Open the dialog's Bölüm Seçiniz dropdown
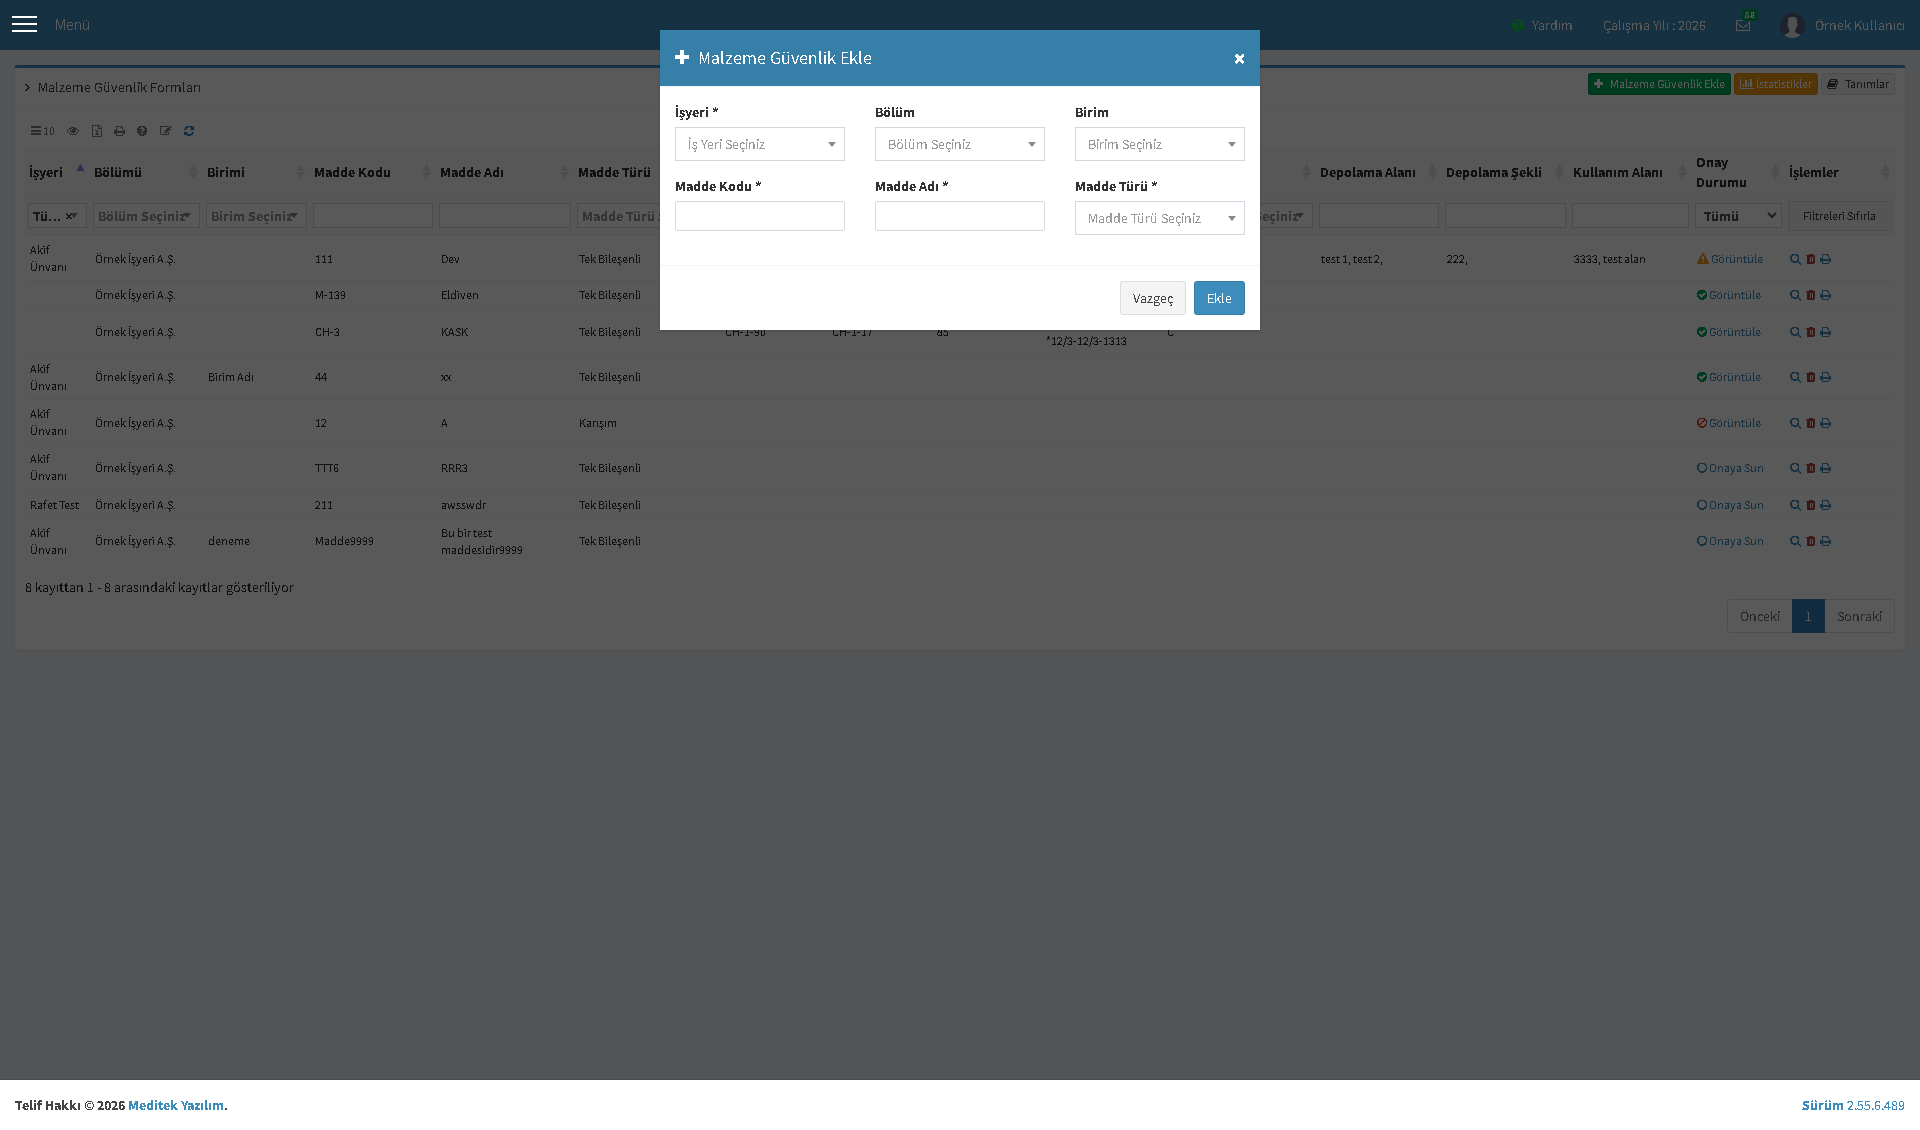 (960, 144)
